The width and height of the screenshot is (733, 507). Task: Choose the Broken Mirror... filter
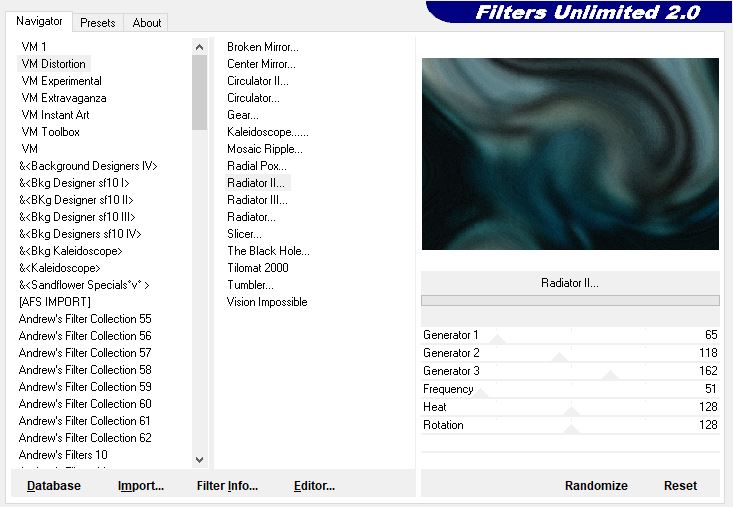coord(263,47)
